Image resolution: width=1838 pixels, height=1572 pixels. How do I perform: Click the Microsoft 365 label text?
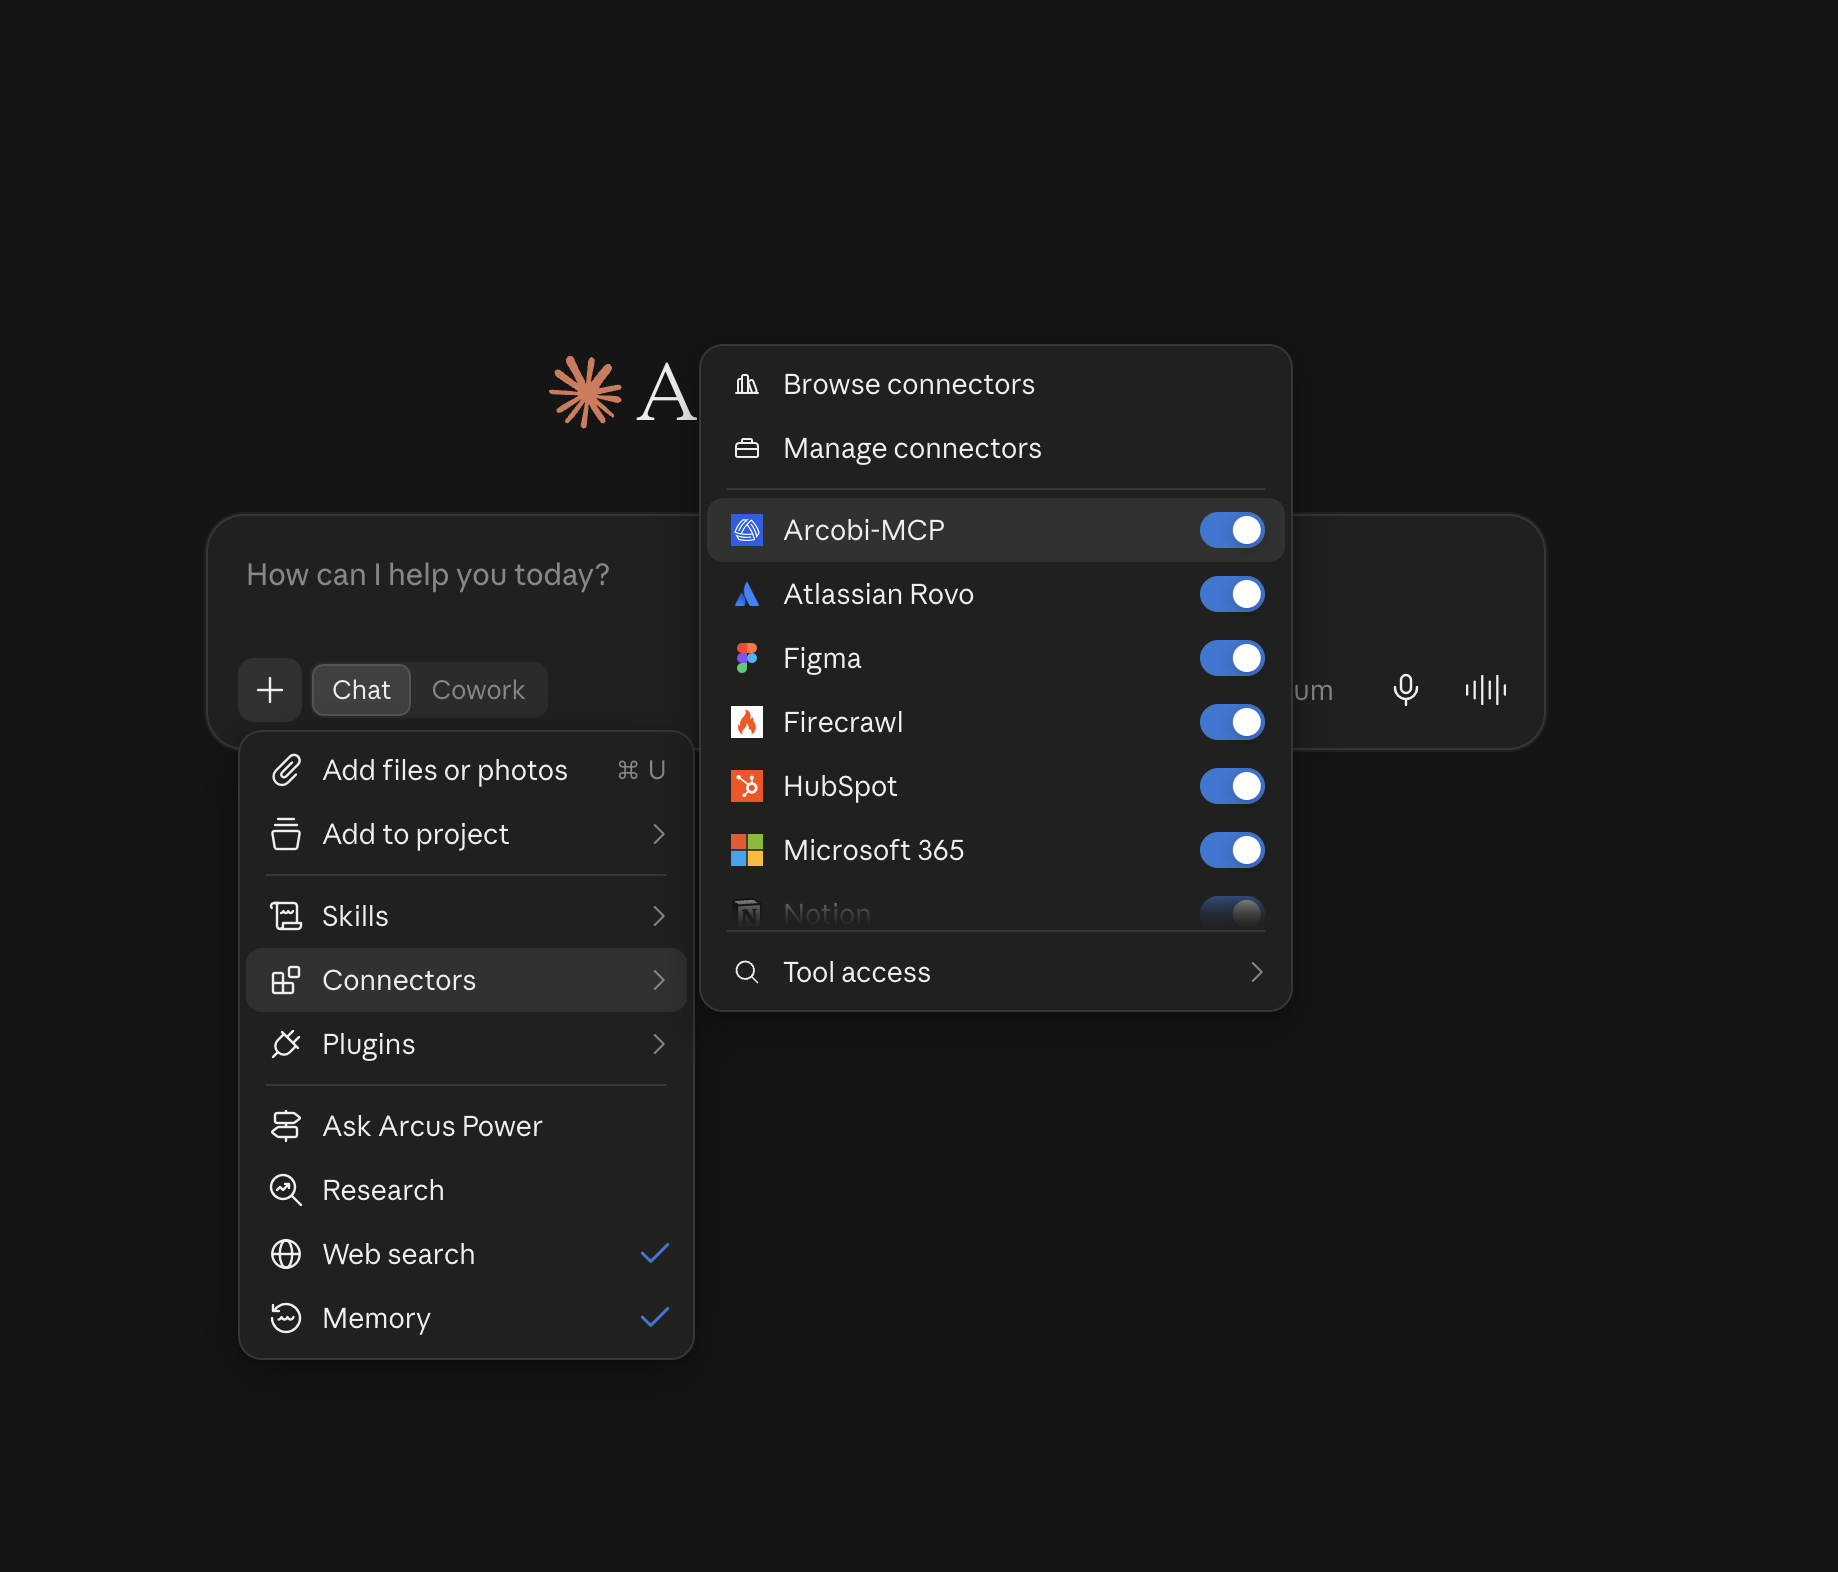tap(873, 850)
